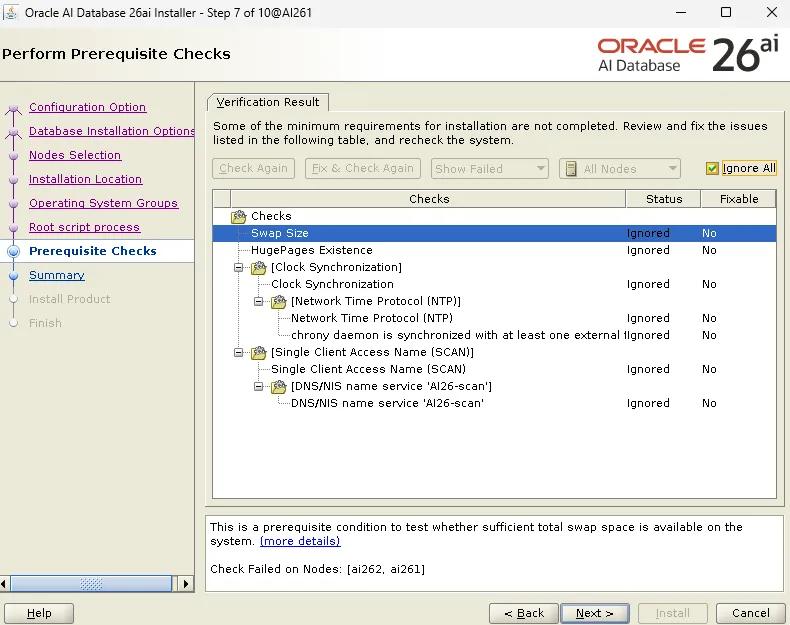This screenshot has width=790, height=625.
Task: Click the Summary step bullet icon
Action: pos(14,275)
